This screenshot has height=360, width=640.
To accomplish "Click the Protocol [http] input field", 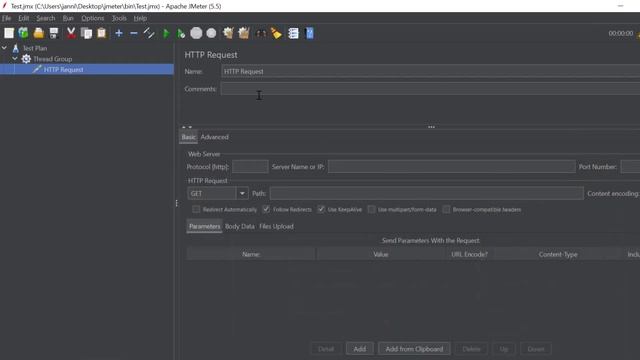I will (250, 167).
